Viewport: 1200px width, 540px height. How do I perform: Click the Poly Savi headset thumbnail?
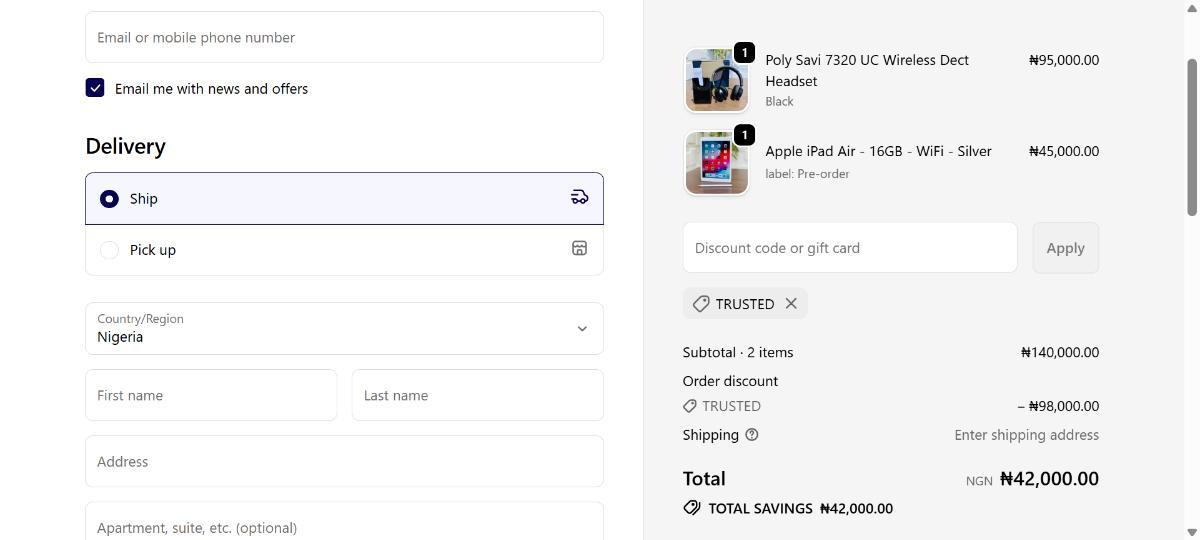pyautogui.click(x=716, y=80)
